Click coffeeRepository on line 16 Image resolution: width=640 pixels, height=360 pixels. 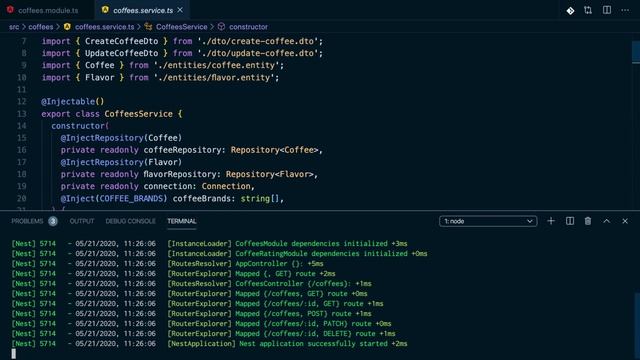(x=182, y=150)
